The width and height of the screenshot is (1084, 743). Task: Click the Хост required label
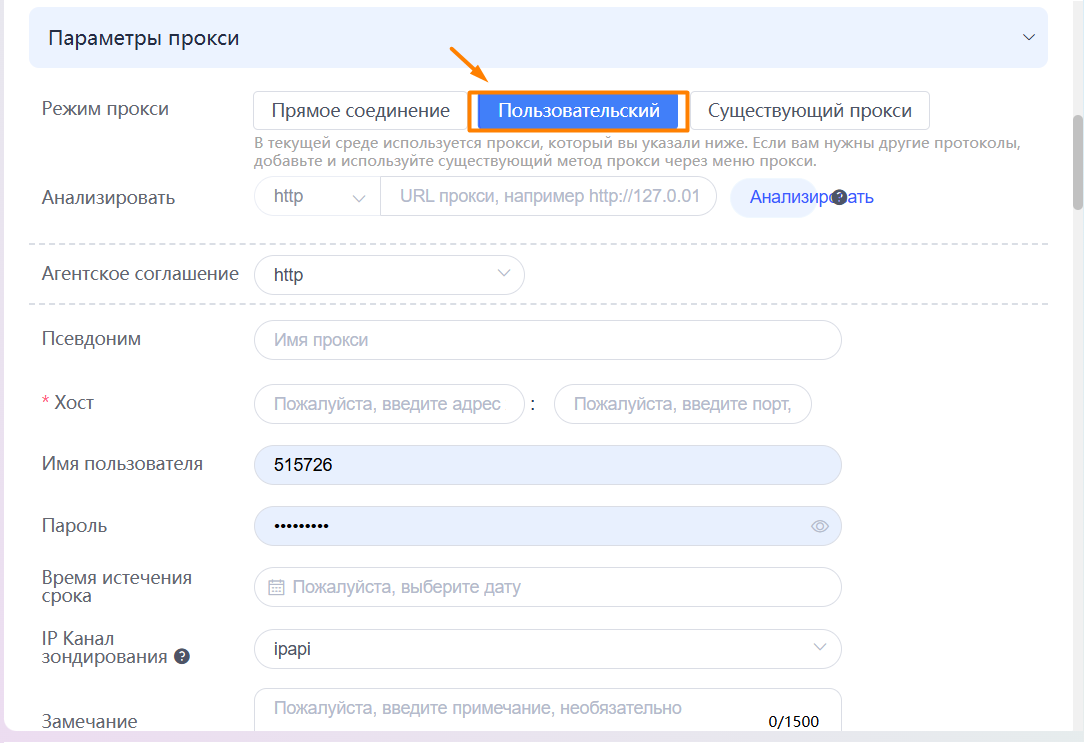pyautogui.click(x=68, y=402)
